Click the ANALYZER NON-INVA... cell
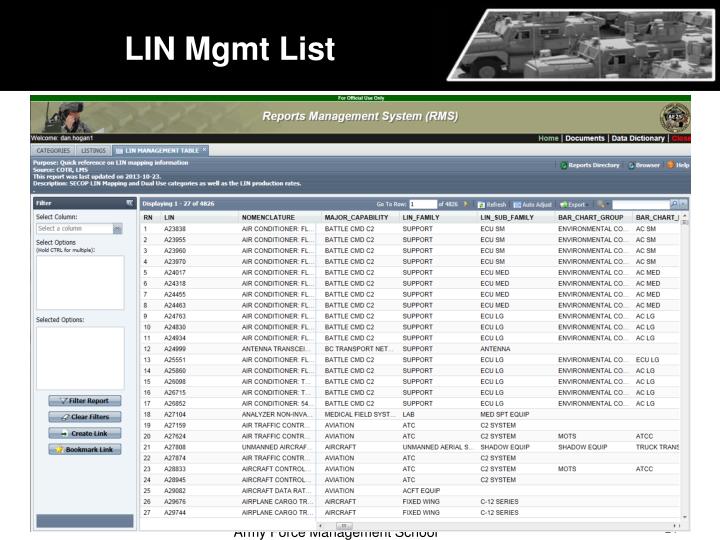 tap(277, 415)
